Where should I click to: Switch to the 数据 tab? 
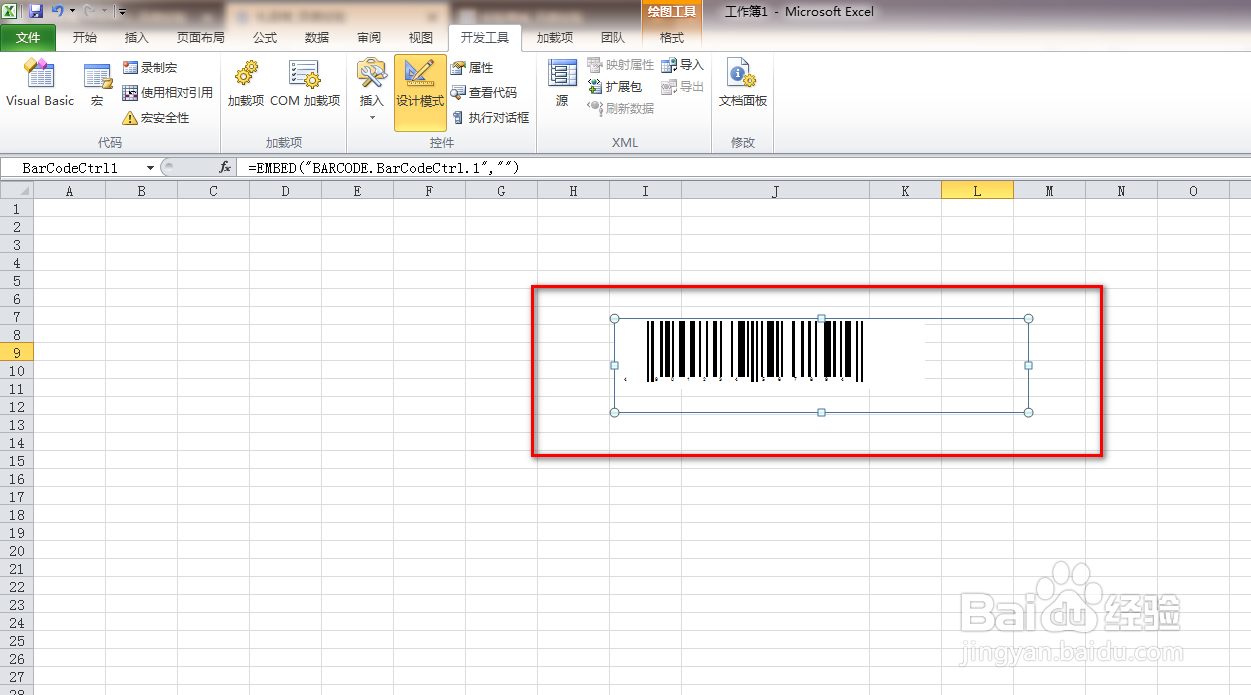point(317,38)
